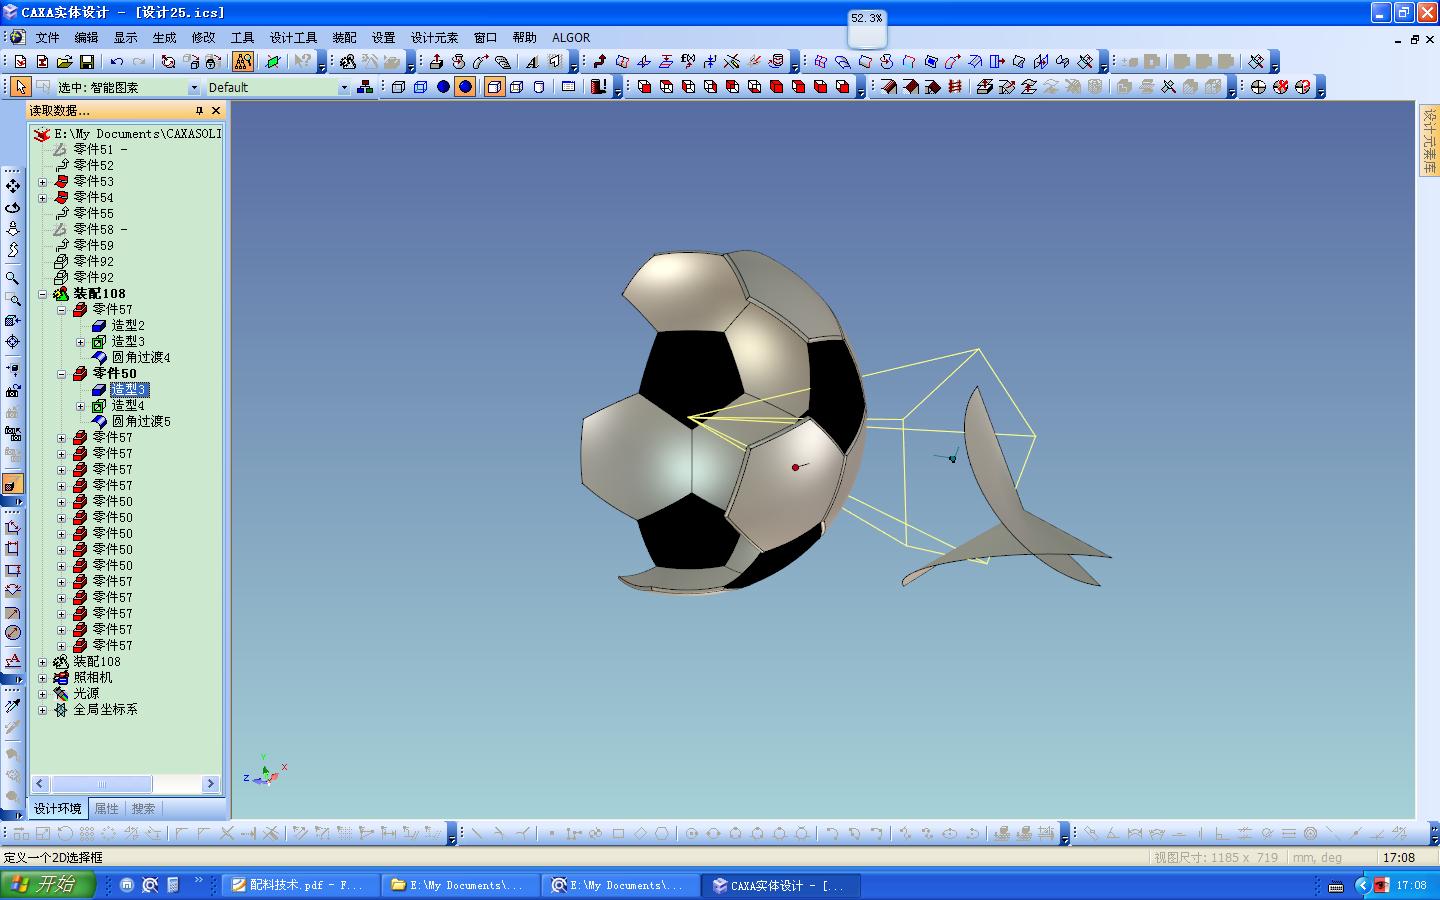Toggle the arrow selection tool button
The image size is (1440, 900).
tap(20, 87)
